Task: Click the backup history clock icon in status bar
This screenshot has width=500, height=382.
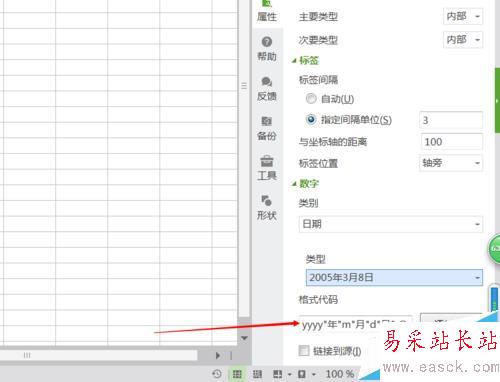Action: tap(217, 374)
